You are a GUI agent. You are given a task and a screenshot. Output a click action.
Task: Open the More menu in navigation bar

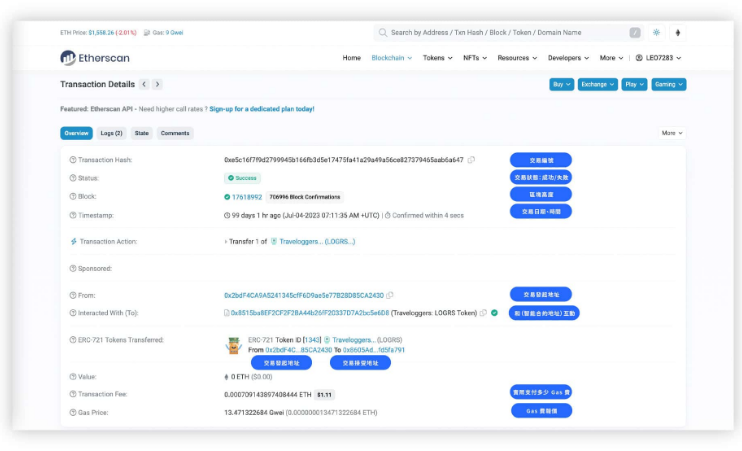(x=611, y=58)
